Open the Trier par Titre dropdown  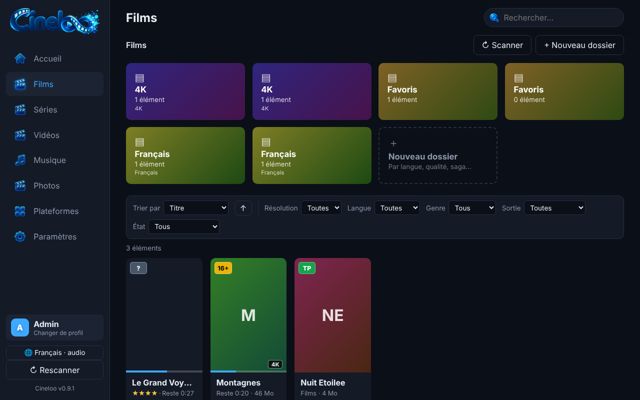[196, 208]
